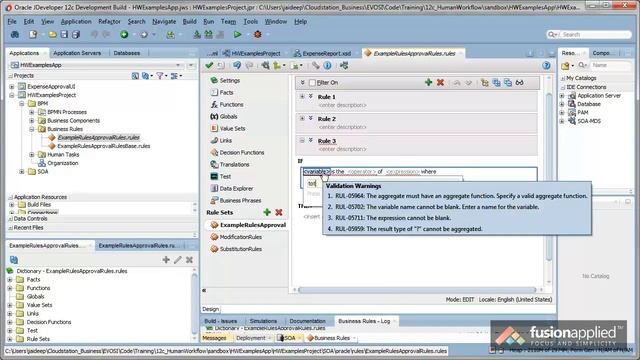Click the Save toolbar icon
Screen dimensions: 640x360
[64, 35]
